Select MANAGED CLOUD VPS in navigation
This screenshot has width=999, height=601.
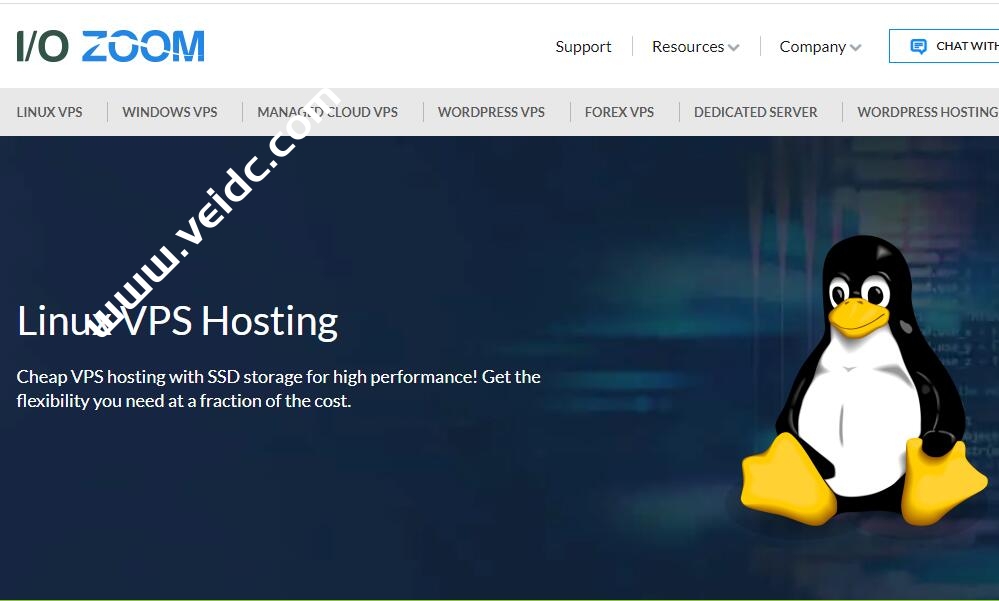tap(327, 112)
